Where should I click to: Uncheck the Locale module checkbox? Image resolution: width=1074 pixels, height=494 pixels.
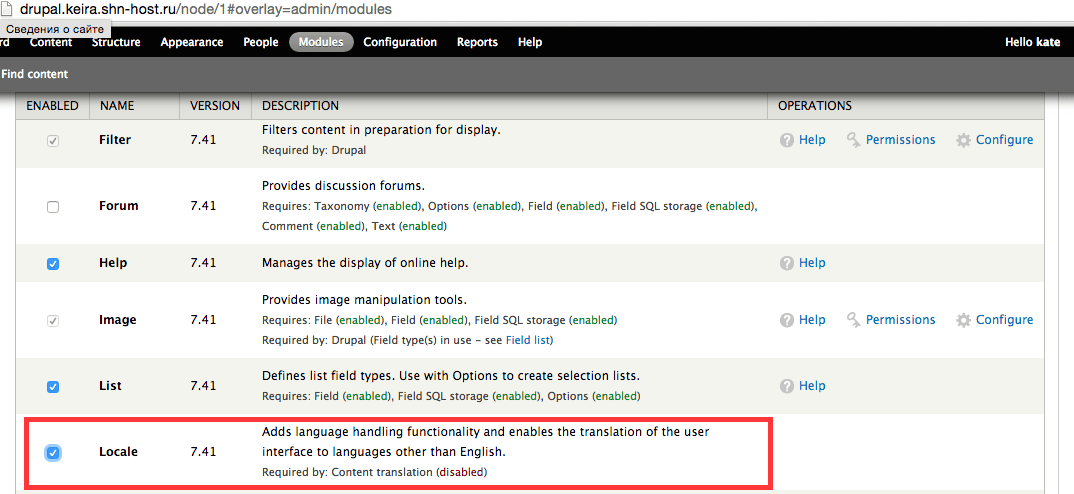point(53,453)
